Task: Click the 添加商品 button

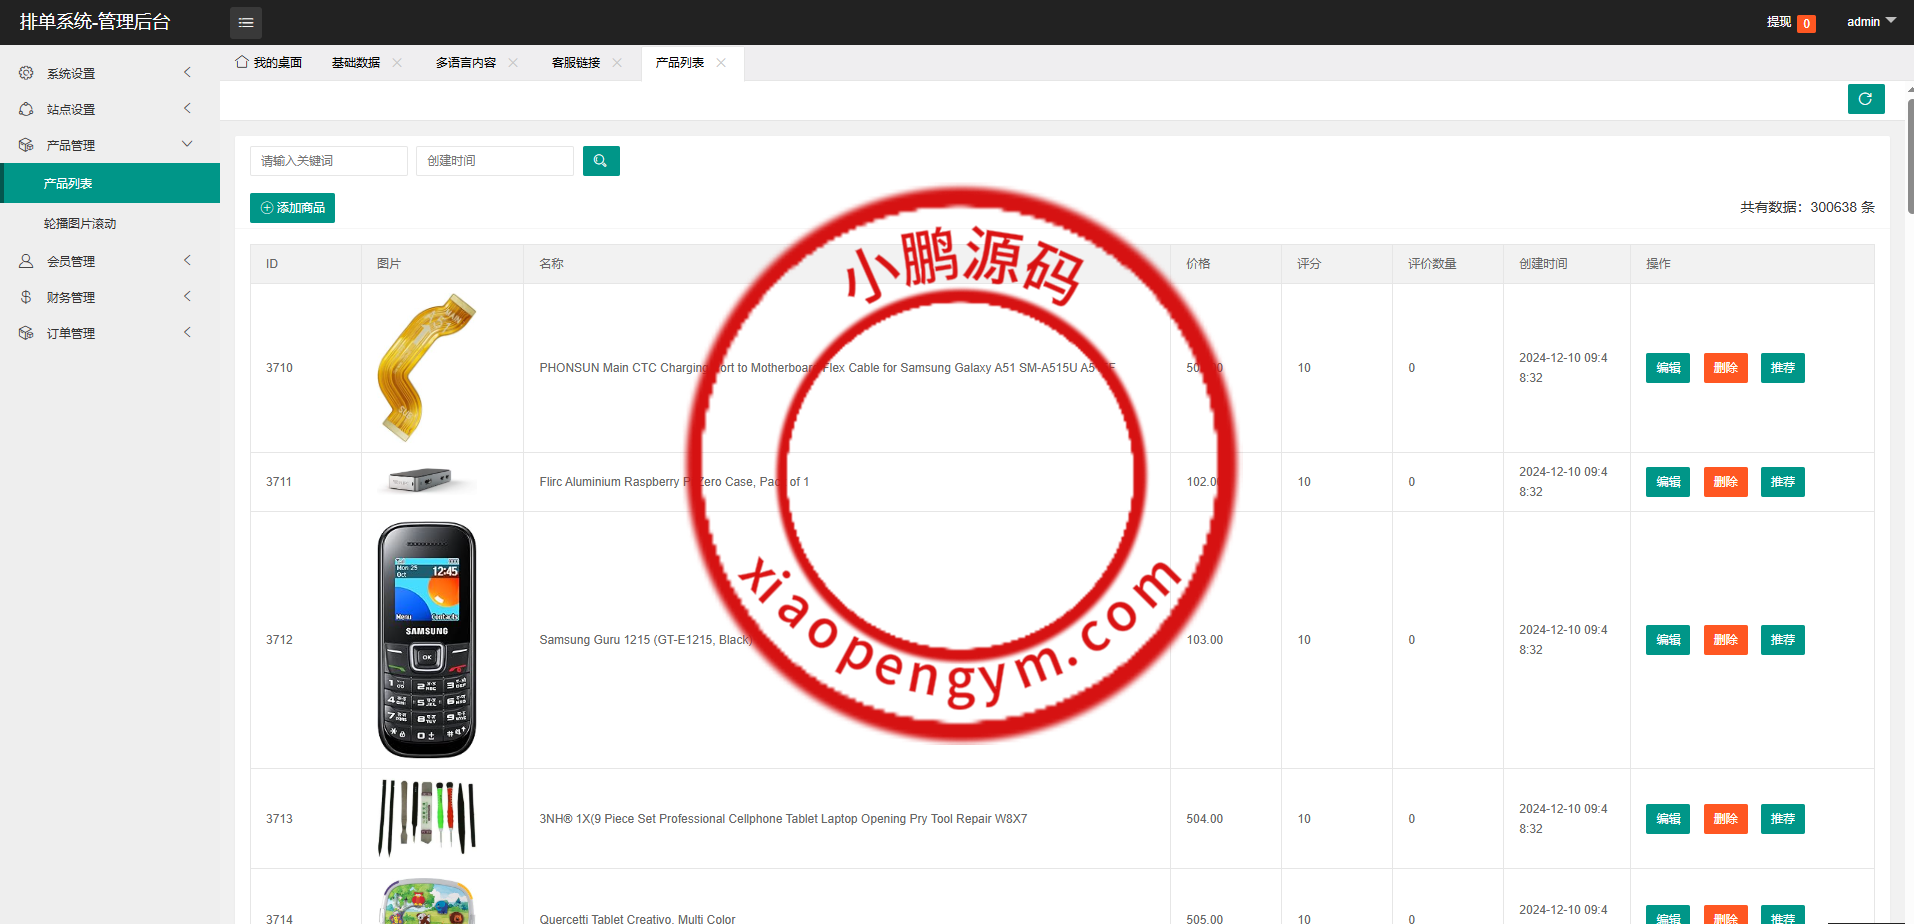Action: click(x=292, y=208)
